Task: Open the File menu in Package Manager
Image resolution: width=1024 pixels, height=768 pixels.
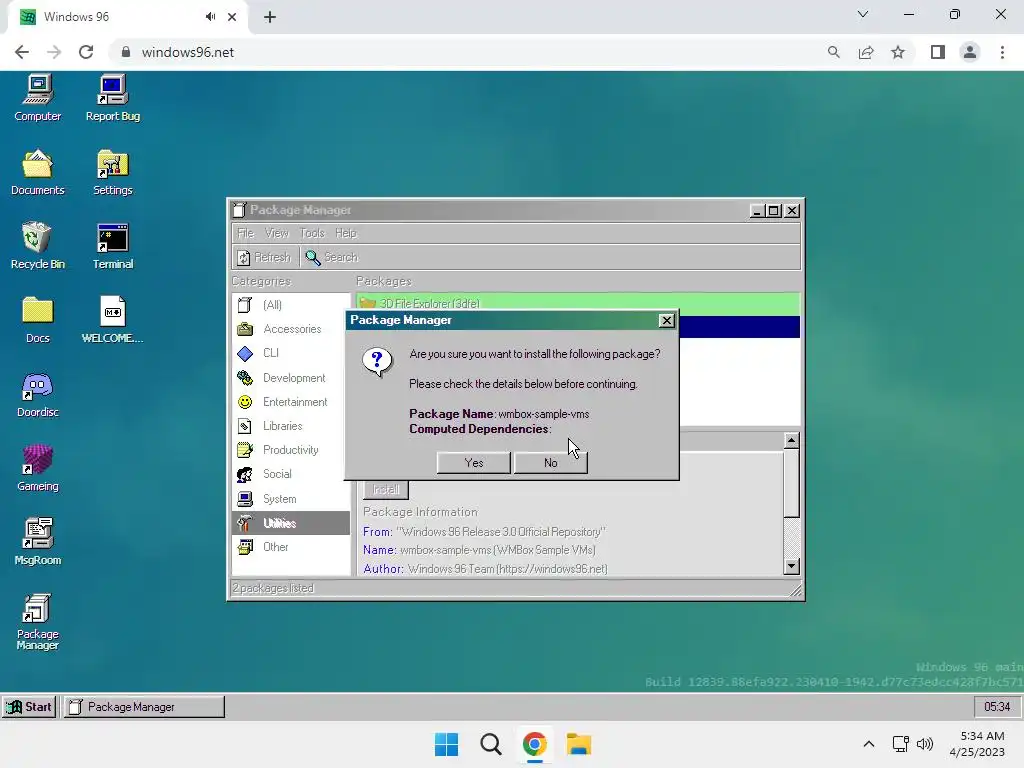Action: tap(246, 233)
